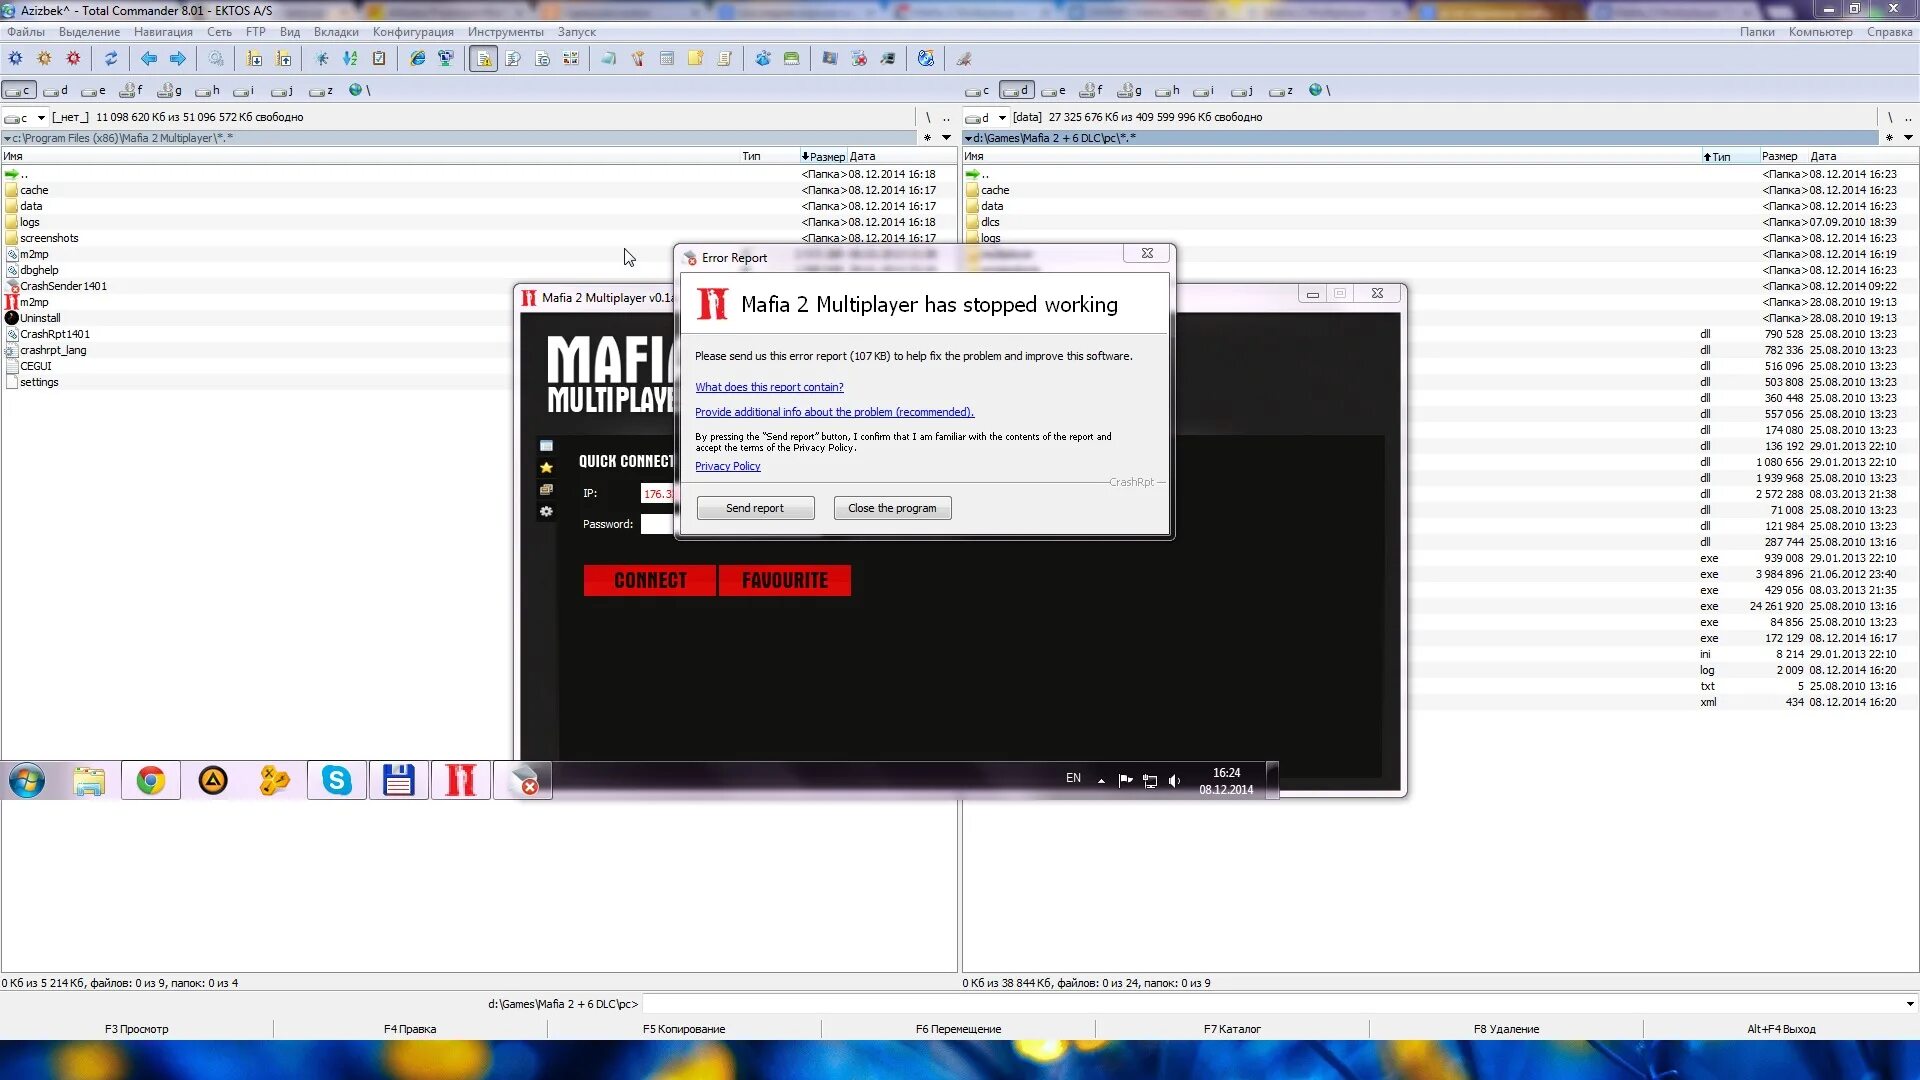The image size is (1920, 1080).
Task: Open the Конфигурация menu
Action: point(413,32)
